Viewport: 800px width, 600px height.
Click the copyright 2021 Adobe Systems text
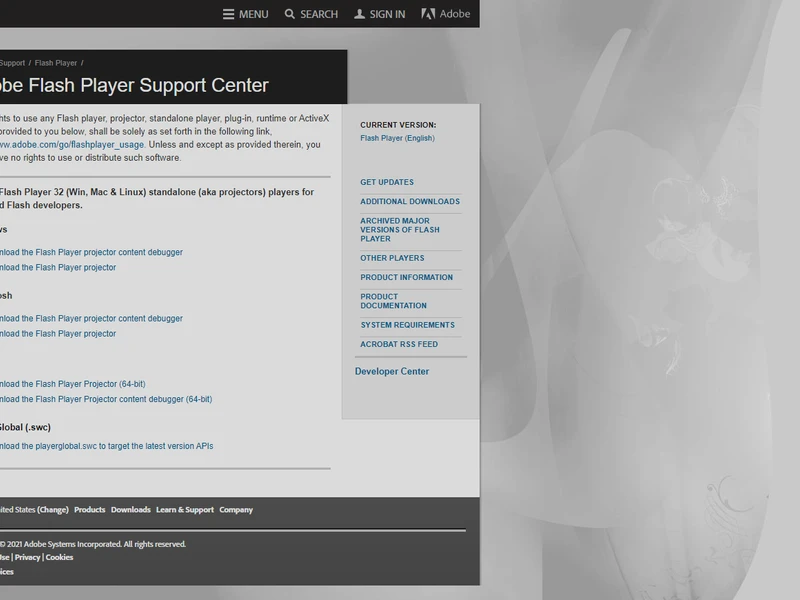pos(93,544)
